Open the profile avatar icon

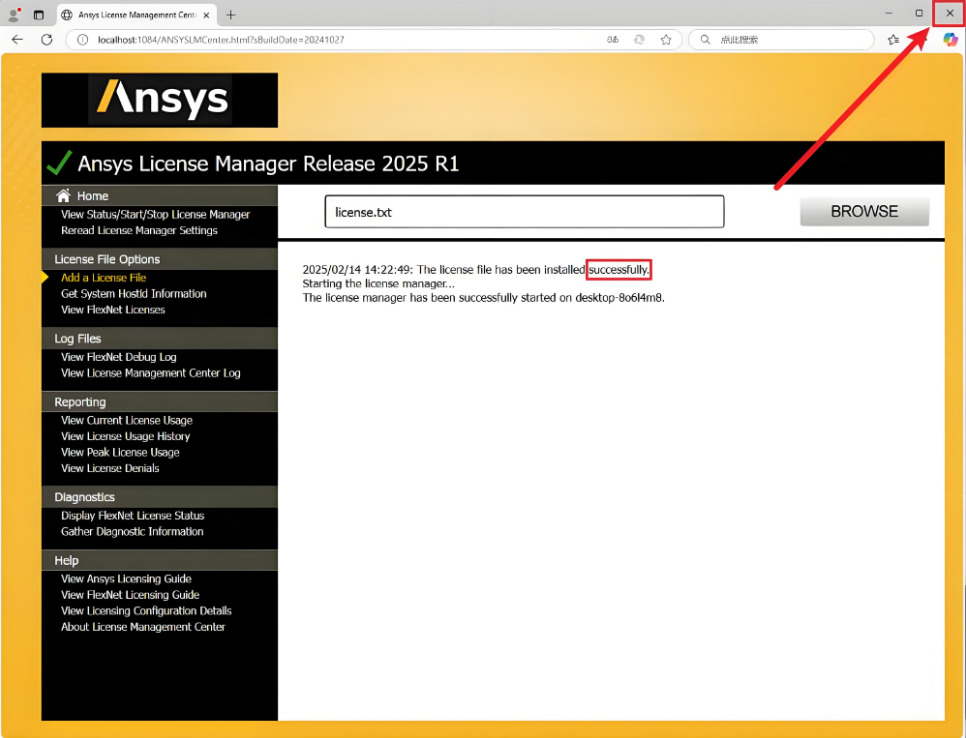click(14, 14)
